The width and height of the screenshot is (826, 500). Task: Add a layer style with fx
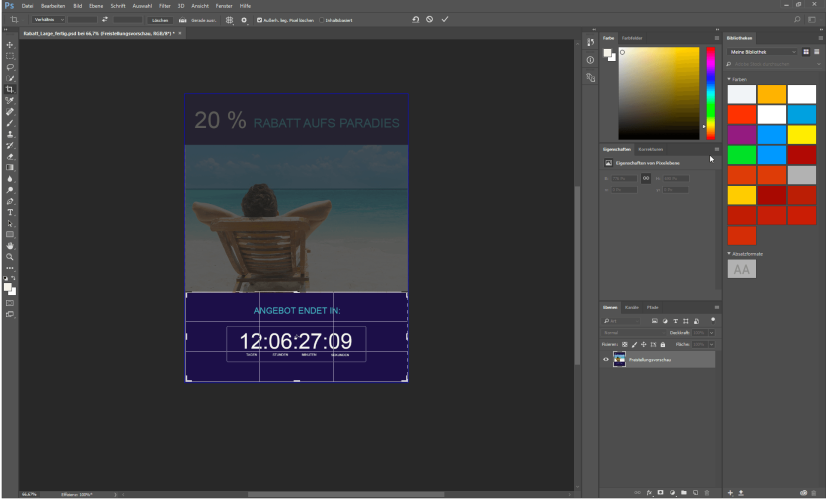[x=649, y=493]
